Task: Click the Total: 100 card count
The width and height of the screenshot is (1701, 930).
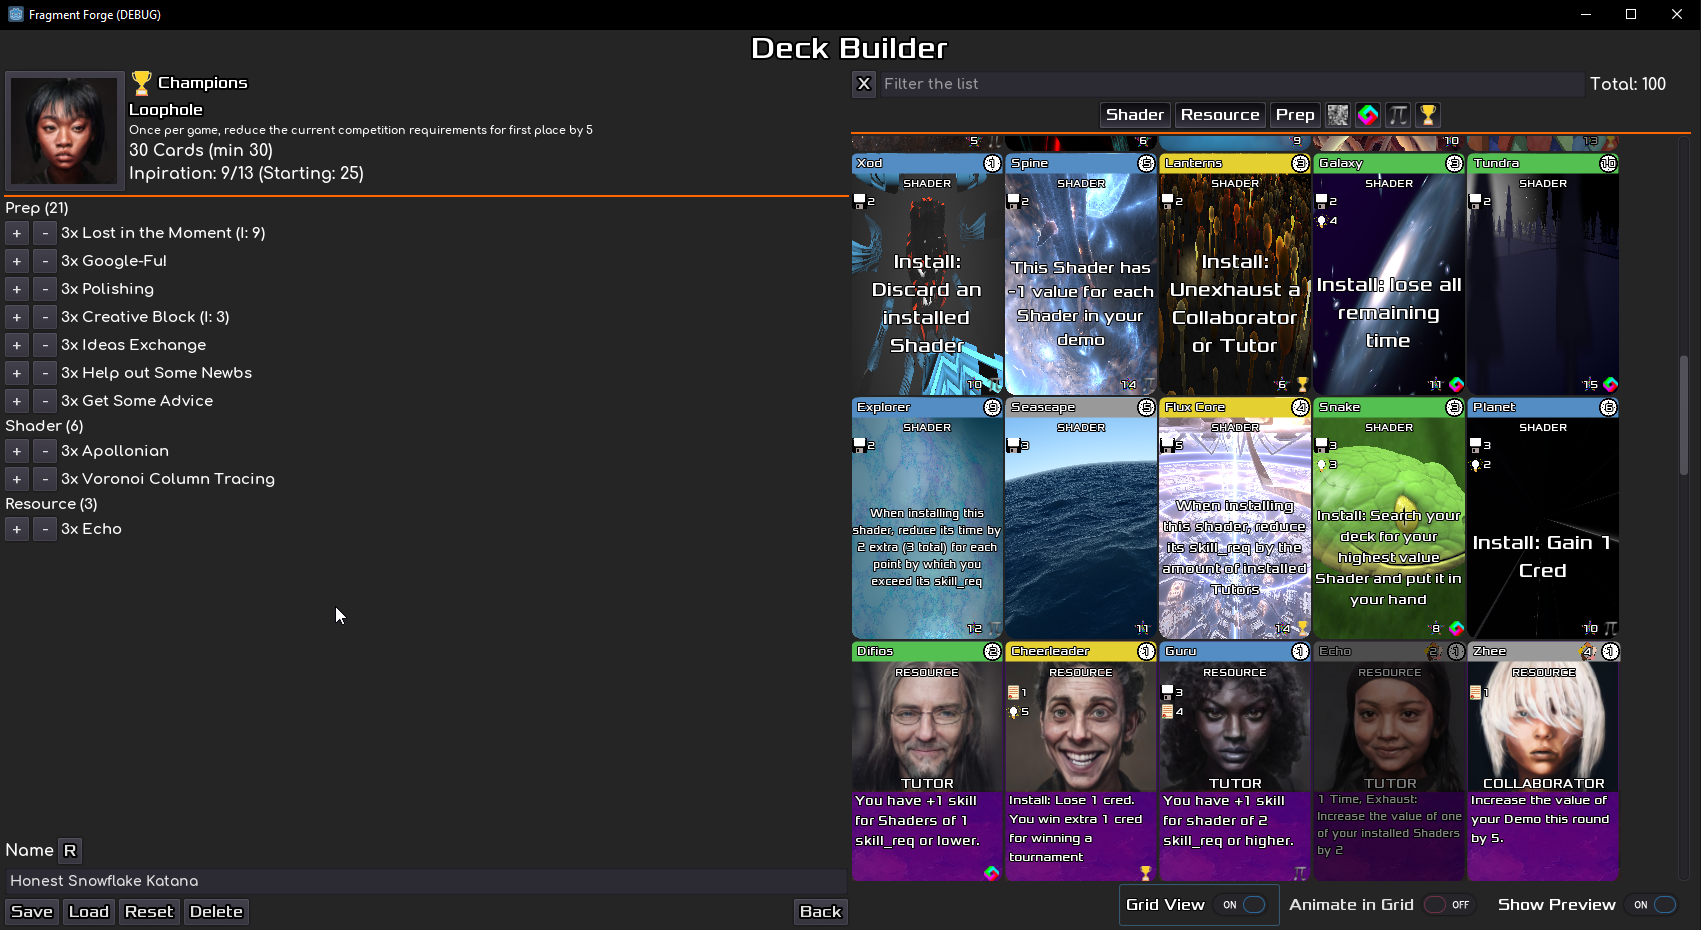Action: [x=1628, y=84]
